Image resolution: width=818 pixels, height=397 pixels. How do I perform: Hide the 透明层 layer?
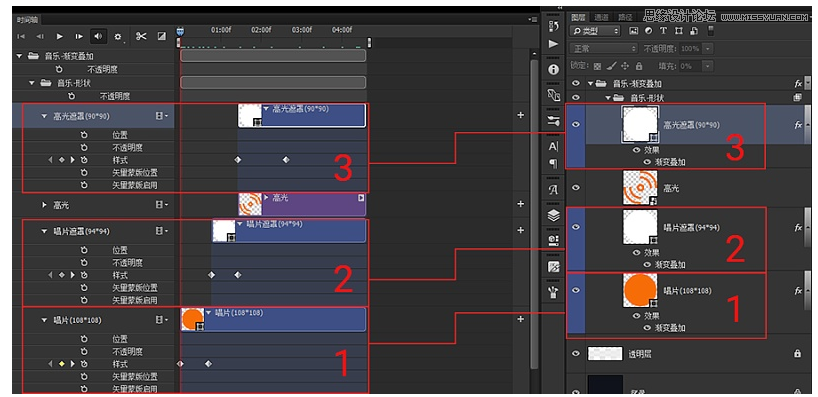[576, 354]
